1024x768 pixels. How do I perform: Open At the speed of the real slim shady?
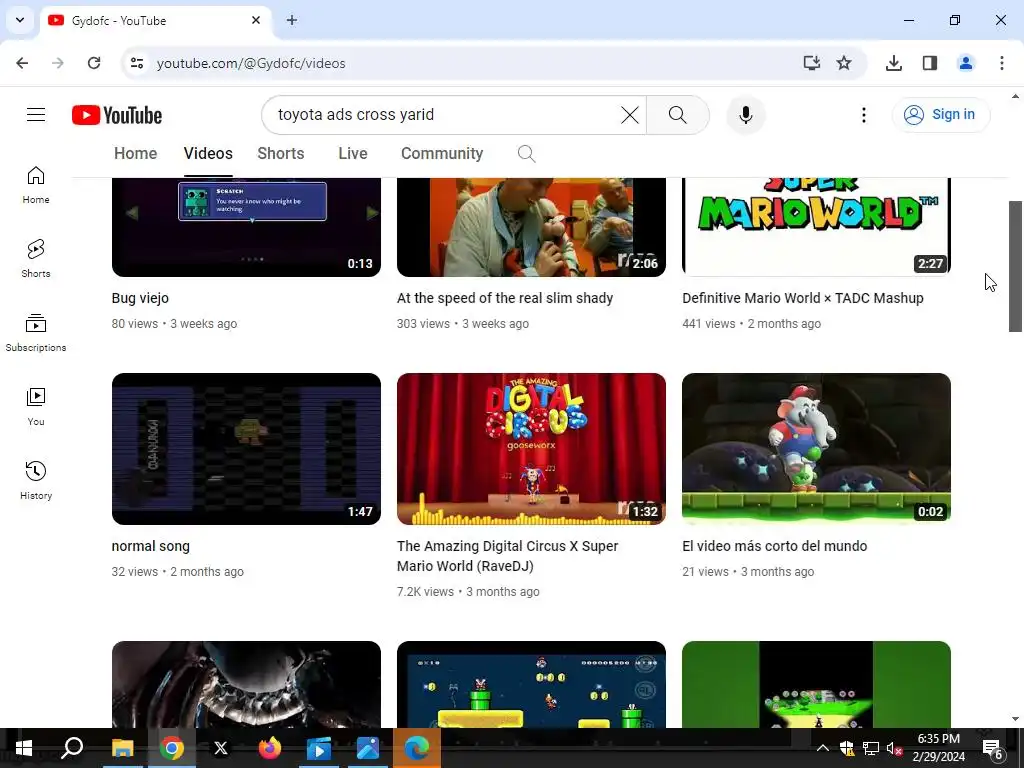[x=505, y=298]
